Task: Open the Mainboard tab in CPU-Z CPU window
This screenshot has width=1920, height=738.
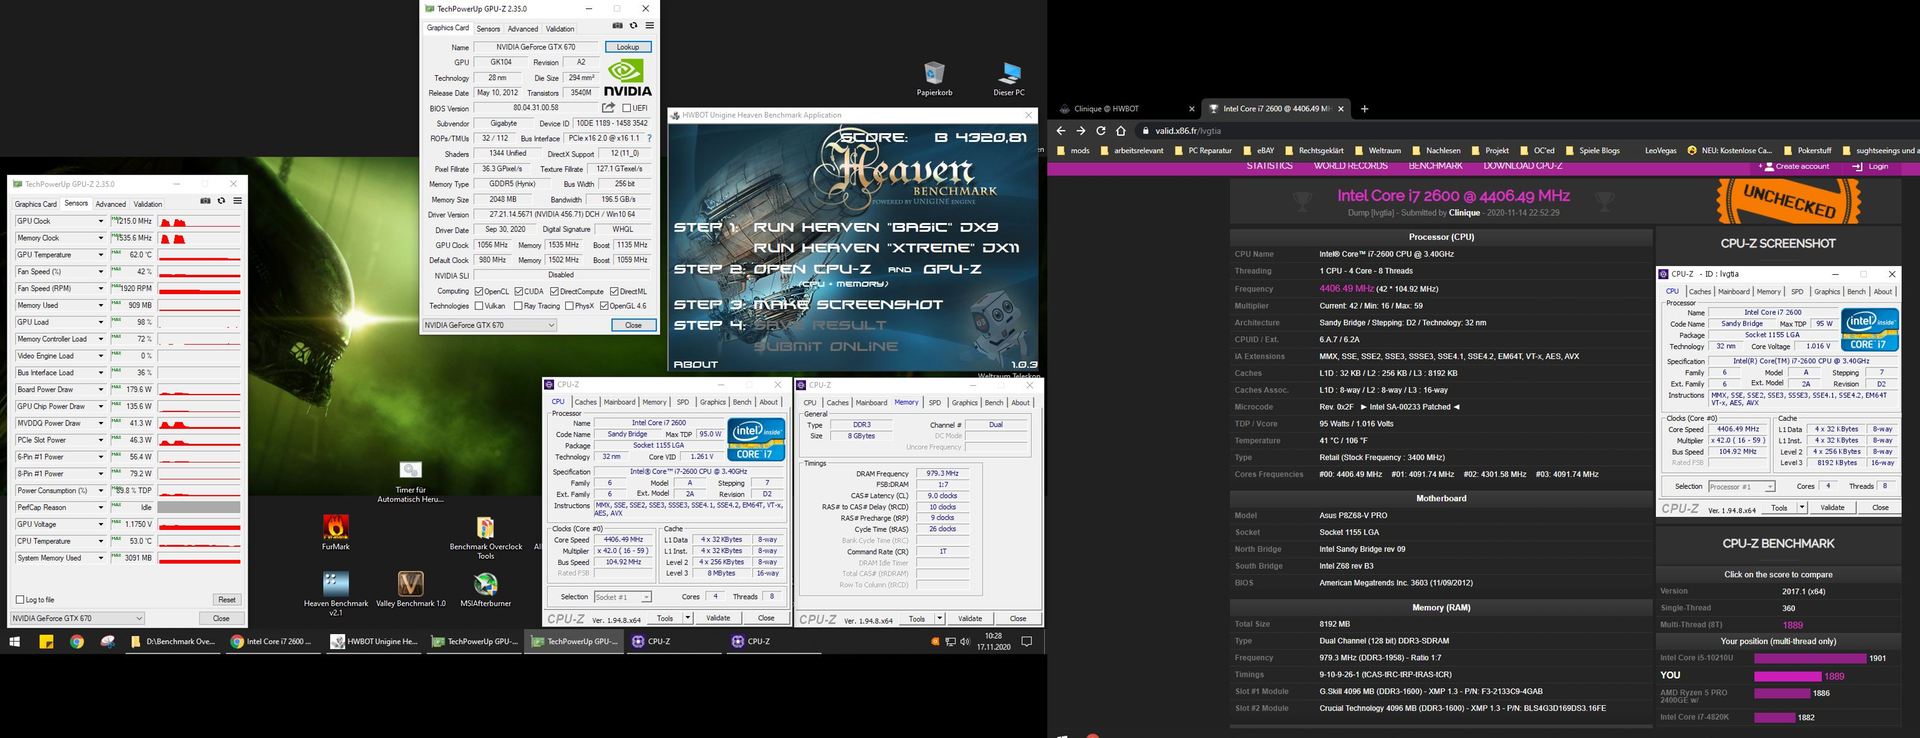Action: [x=619, y=402]
